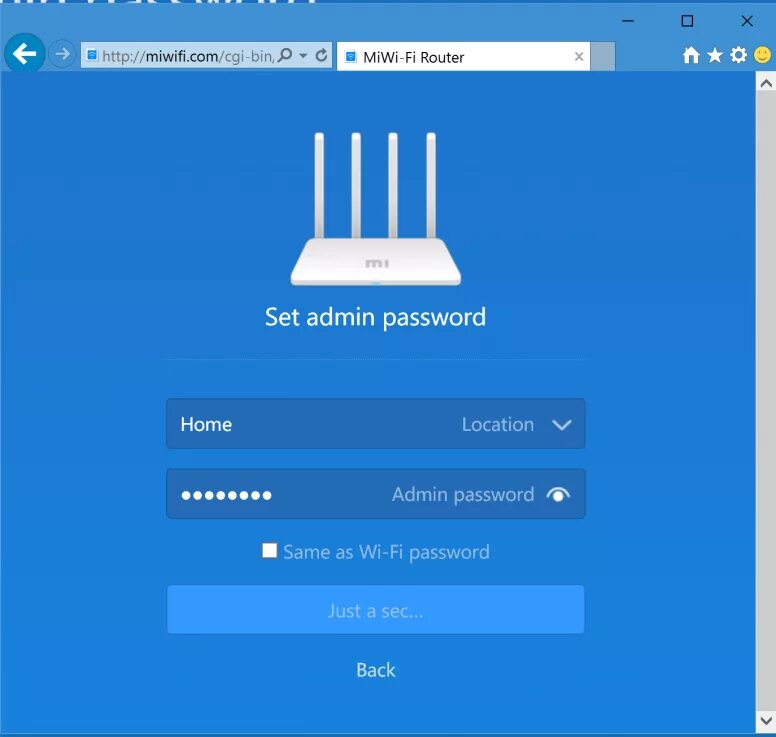Click the Just a sec... button
This screenshot has width=776, height=737.
pos(376,610)
